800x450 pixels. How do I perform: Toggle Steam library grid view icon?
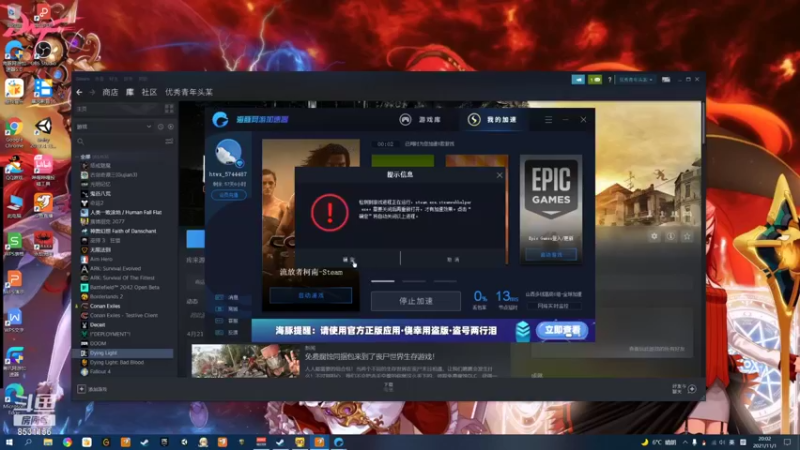pos(169,109)
